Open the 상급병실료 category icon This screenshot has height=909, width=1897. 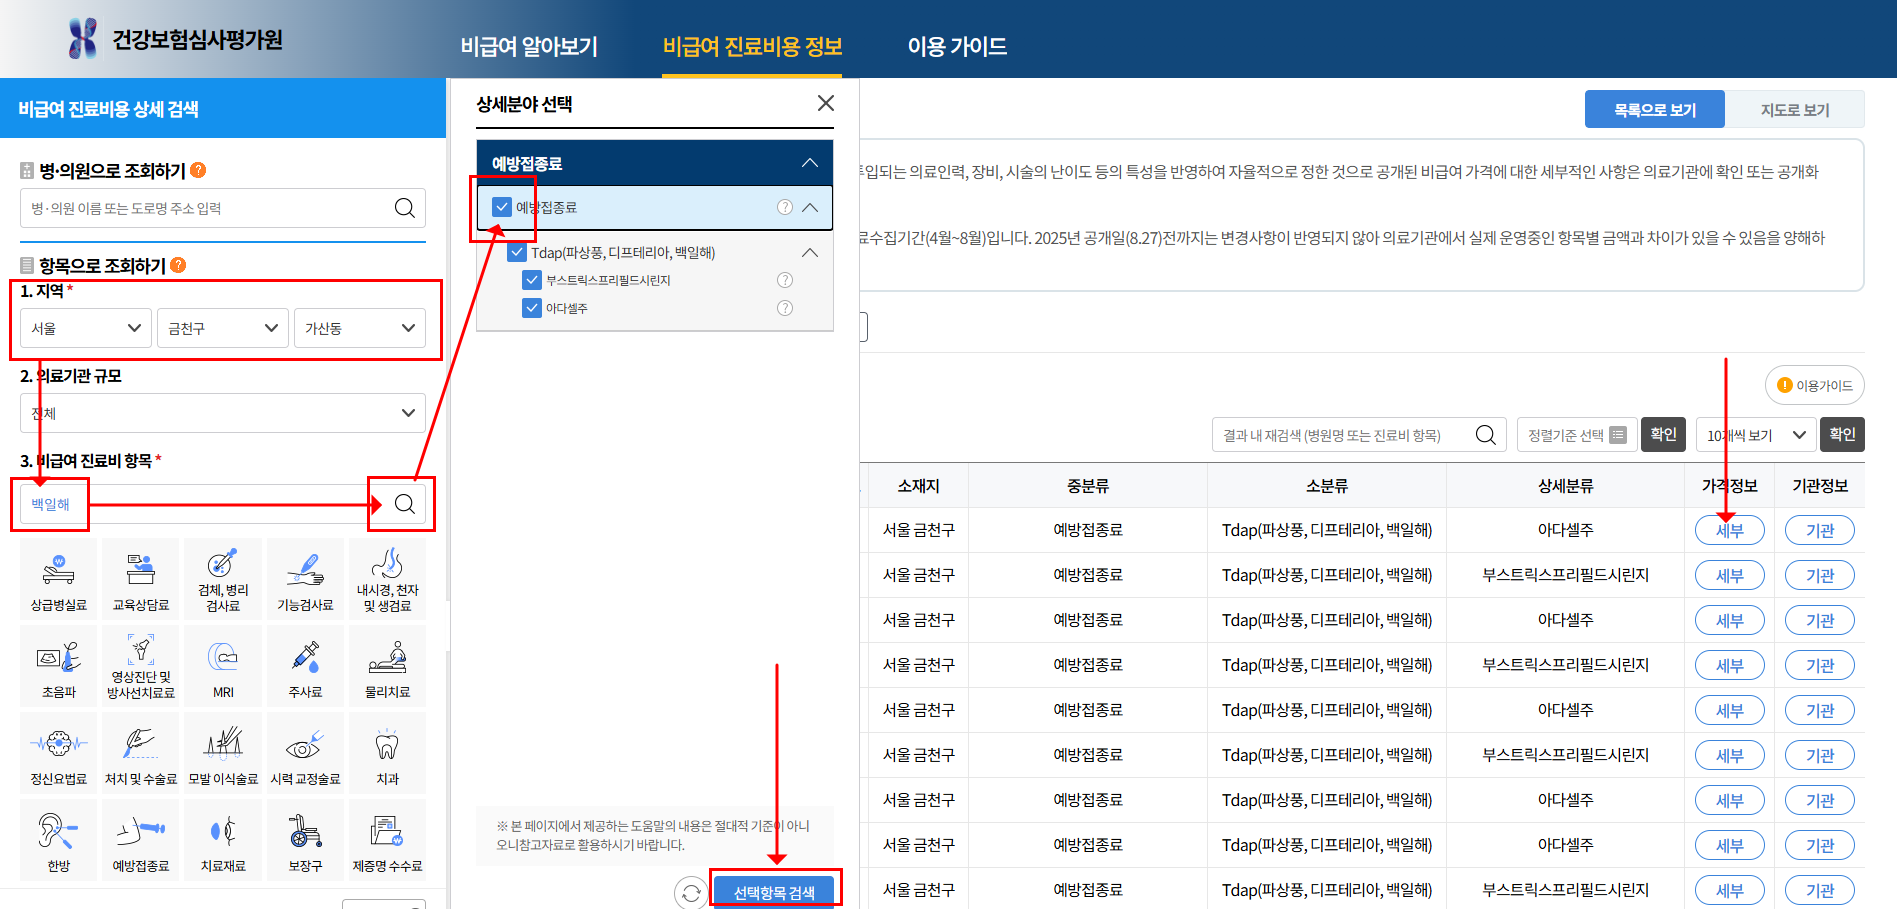pos(59,579)
